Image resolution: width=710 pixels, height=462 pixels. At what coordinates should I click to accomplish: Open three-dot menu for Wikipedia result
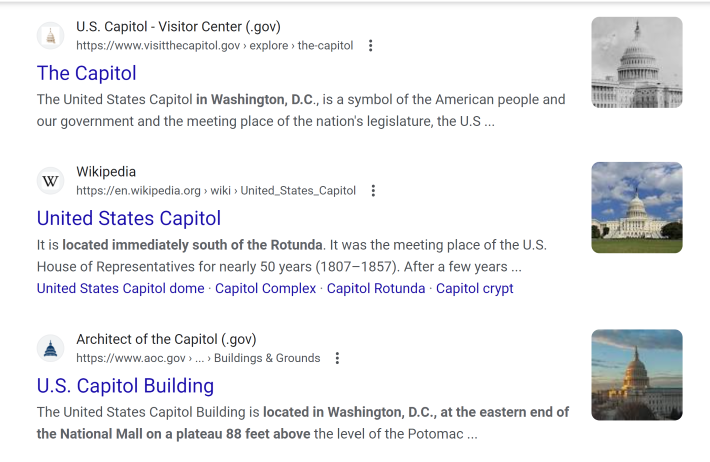coord(373,191)
